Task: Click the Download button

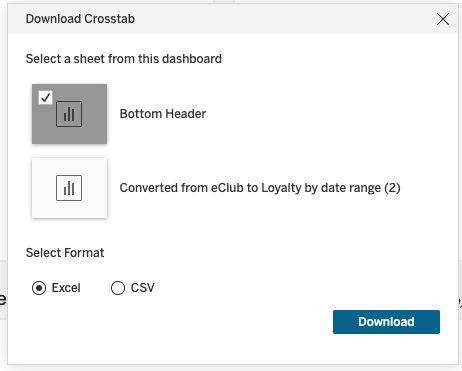Action: click(x=386, y=322)
